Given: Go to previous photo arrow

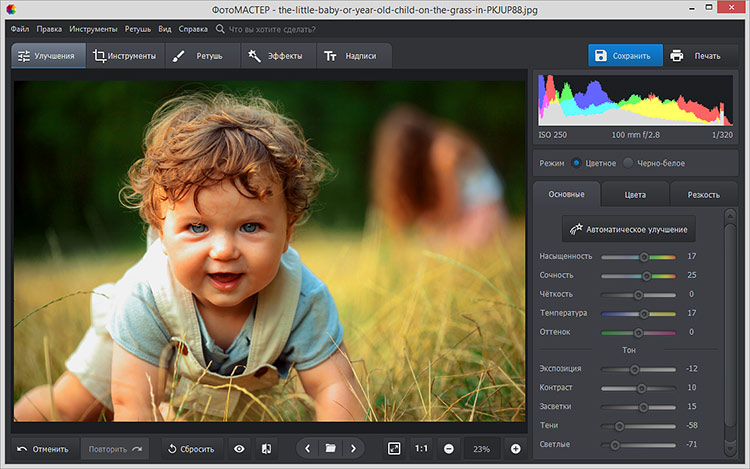Looking at the screenshot, I should (307, 449).
